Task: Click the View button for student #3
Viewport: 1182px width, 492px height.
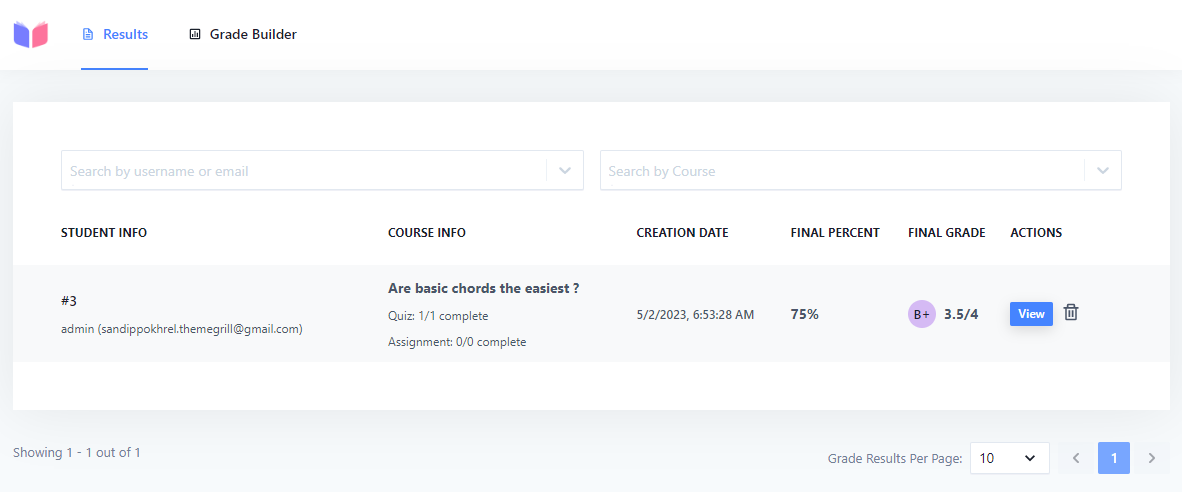Action: point(1031,314)
